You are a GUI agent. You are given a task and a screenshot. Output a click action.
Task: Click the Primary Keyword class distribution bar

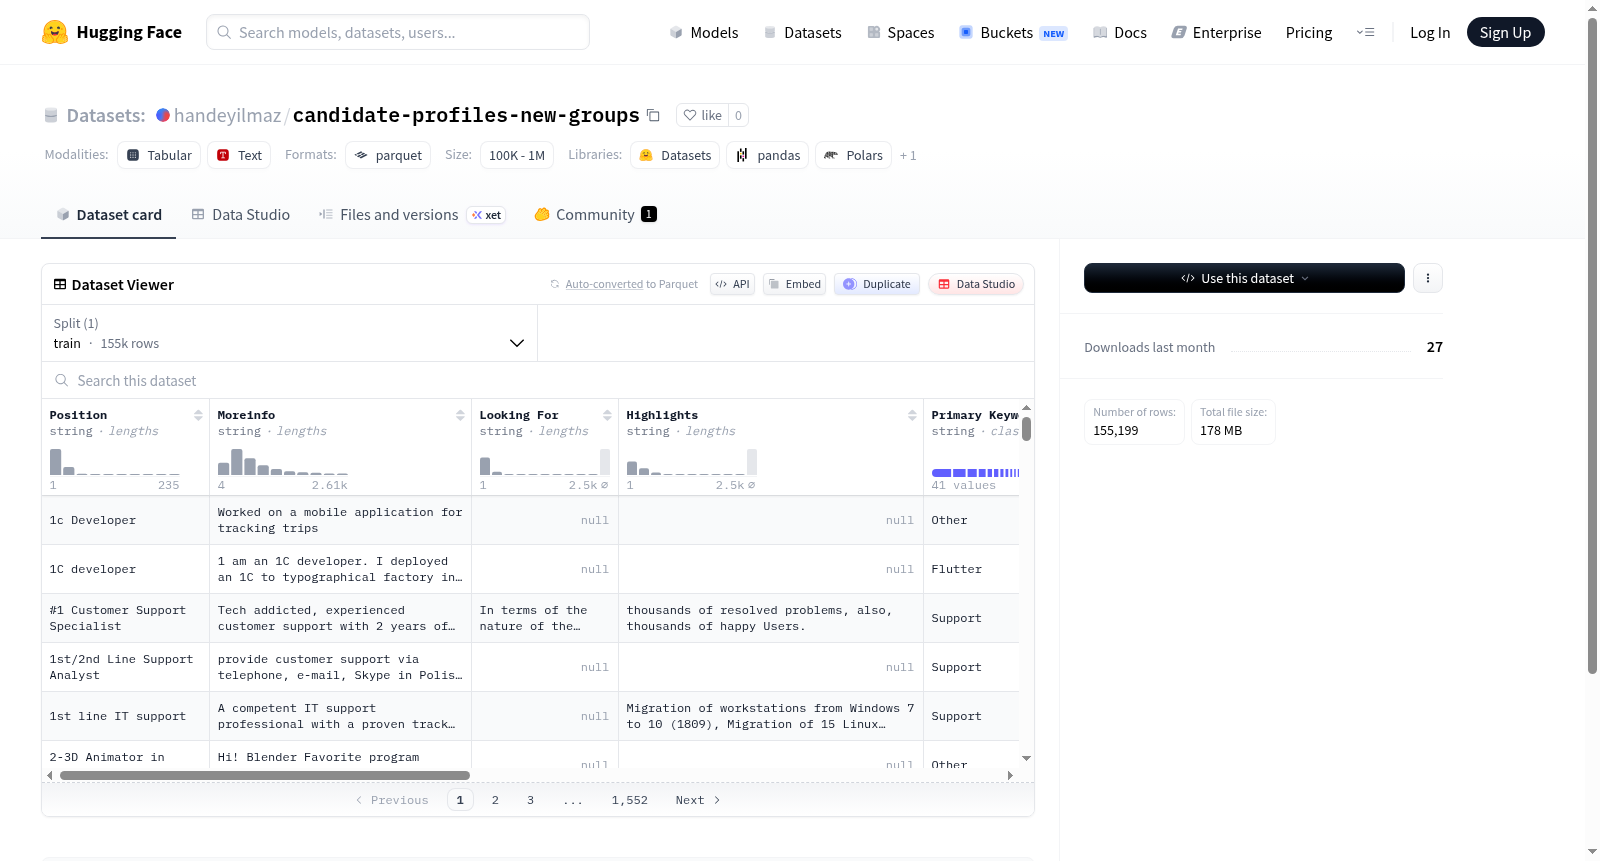pyautogui.click(x=975, y=472)
